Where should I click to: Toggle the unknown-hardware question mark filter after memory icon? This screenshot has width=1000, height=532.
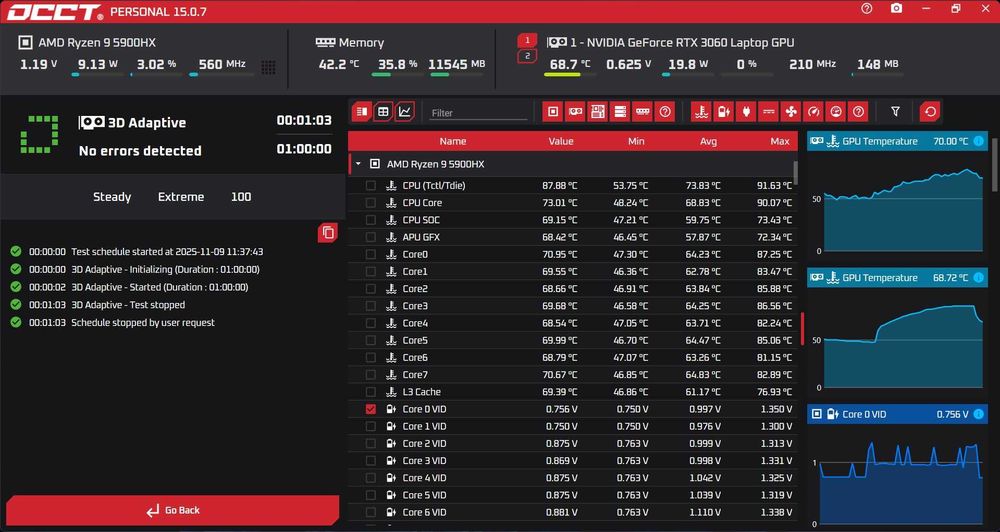[665, 112]
